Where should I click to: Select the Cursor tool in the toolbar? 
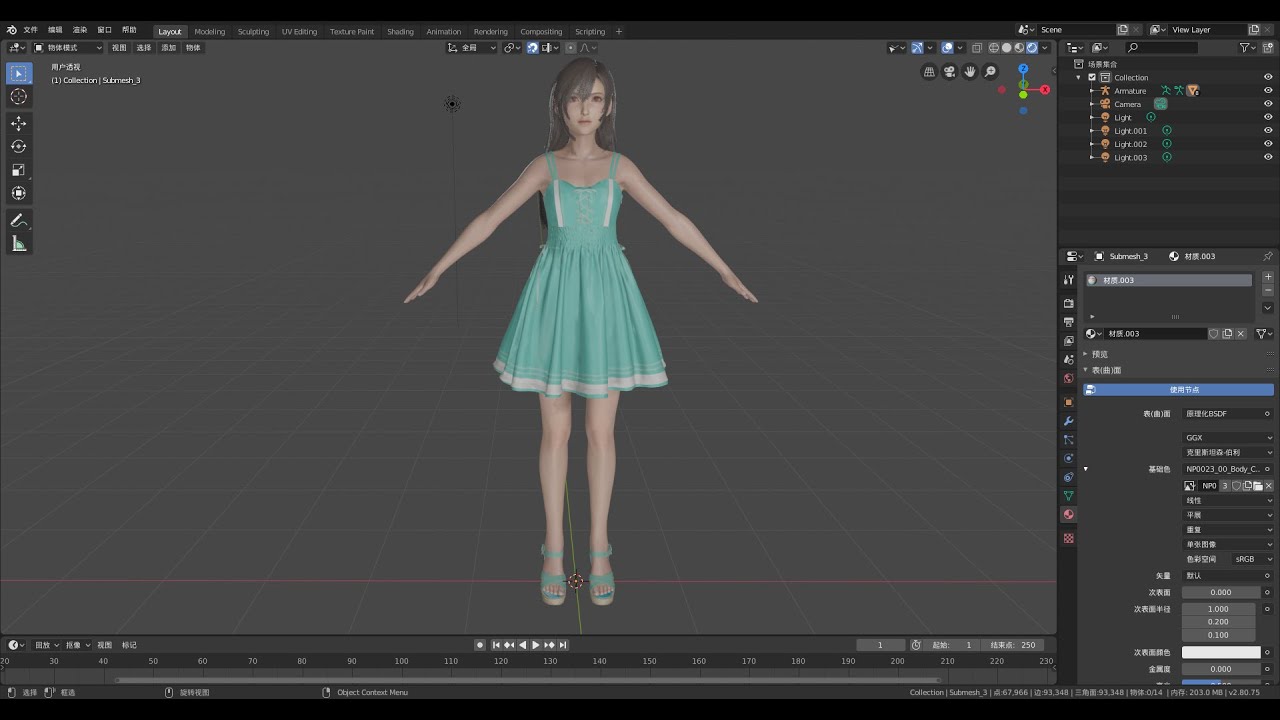[19, 96]
